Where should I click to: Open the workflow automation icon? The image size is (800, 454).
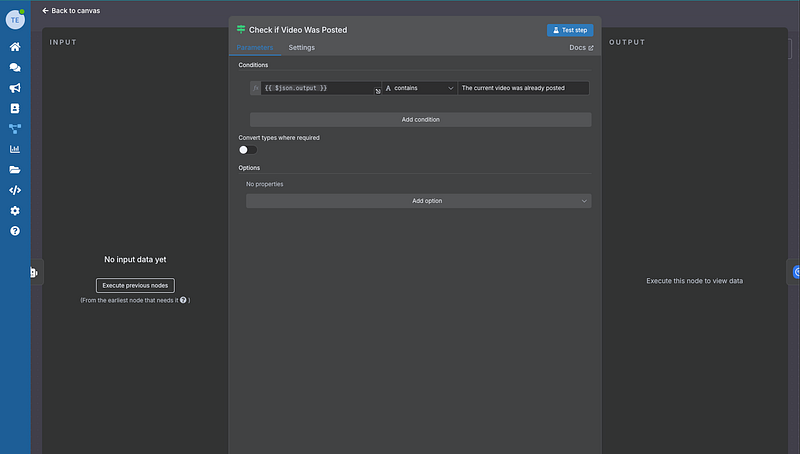[15, 128]
